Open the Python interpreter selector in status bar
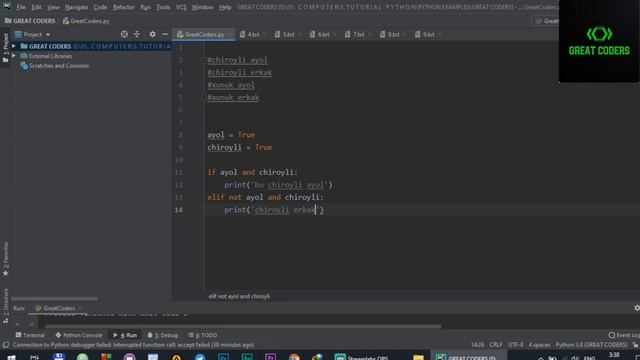Screen dimensions: 640x360 (x=591, y=345)
